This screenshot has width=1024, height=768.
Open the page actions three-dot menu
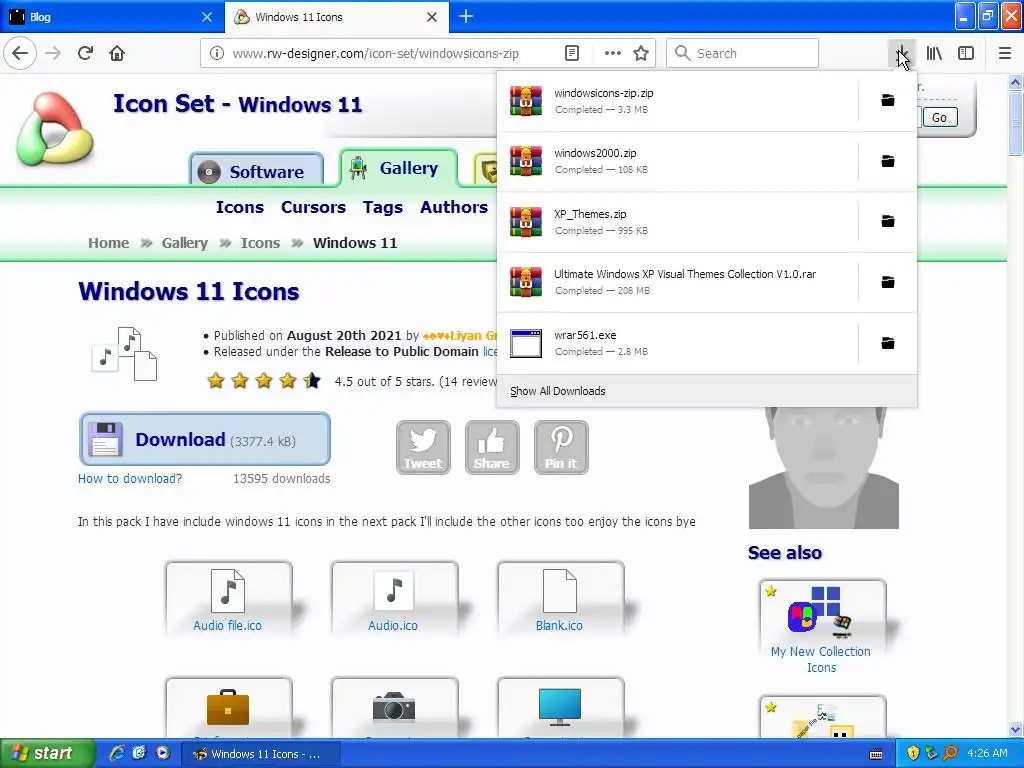coord(612,54)
